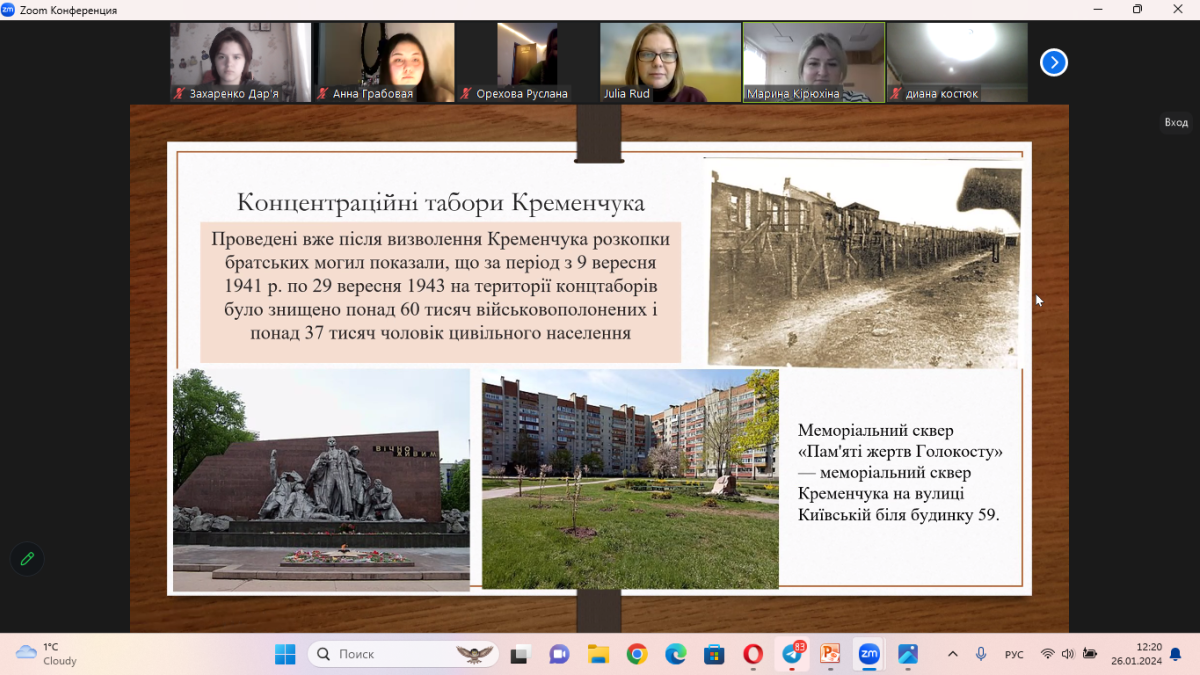Switch to PowerPoint in the taskbar
This screenshot has height=675, width=1200.
click(x=830, y=654)
